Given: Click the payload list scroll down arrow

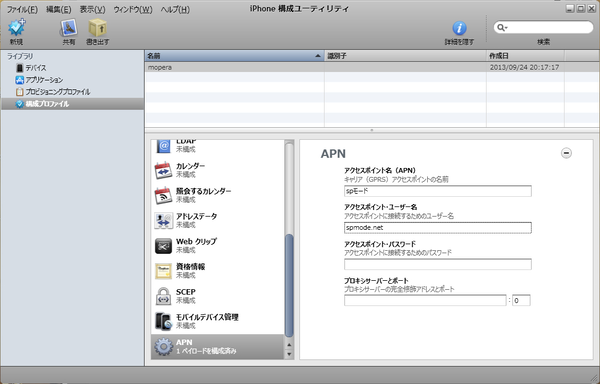Looking at the screenshot, I should (x=289, y=354).
